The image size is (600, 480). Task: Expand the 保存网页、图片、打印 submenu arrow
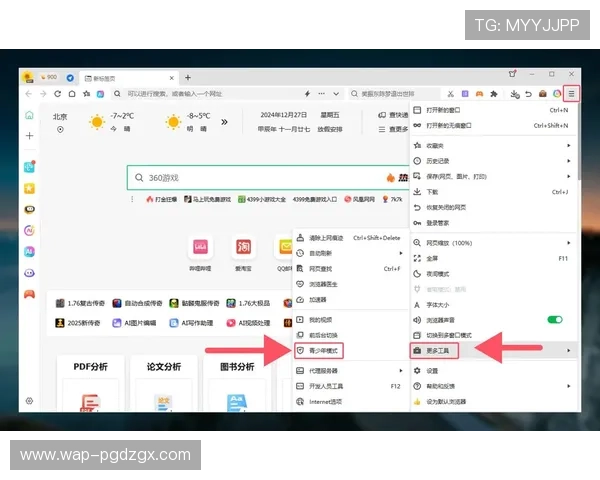point(569,176)
